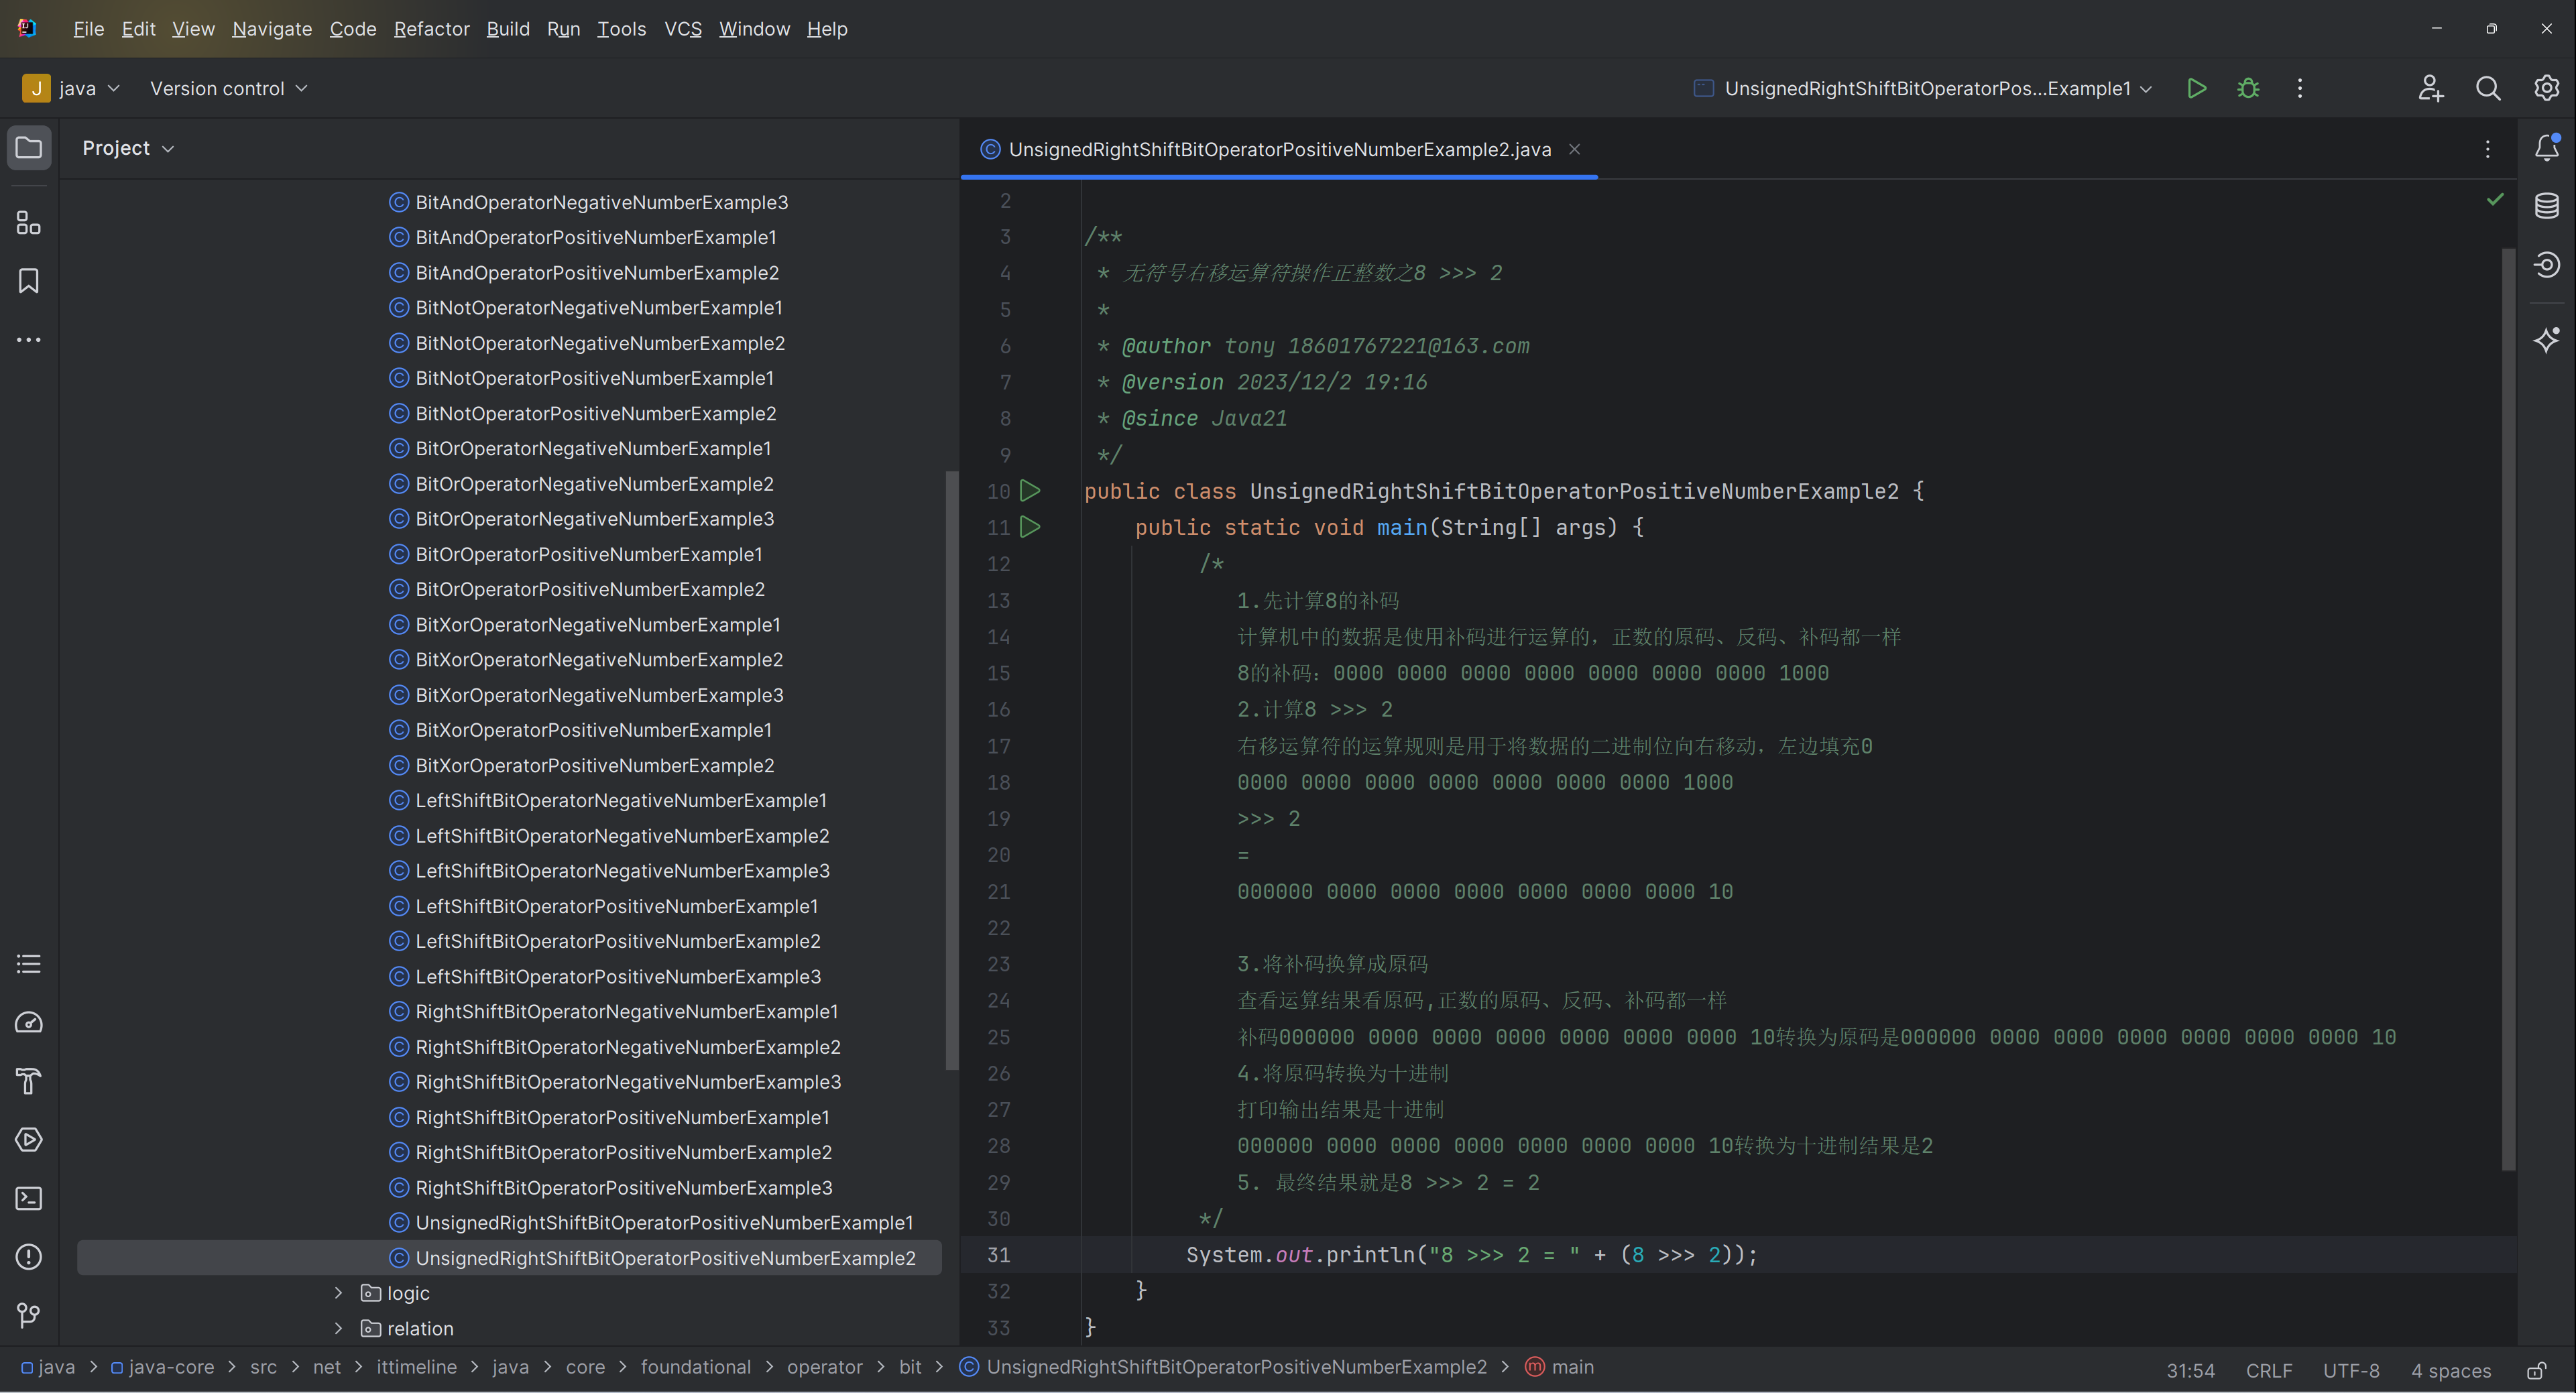Click the inspection green checkmark widget
The image size is (2576, 1393).
pos(2495,200)
